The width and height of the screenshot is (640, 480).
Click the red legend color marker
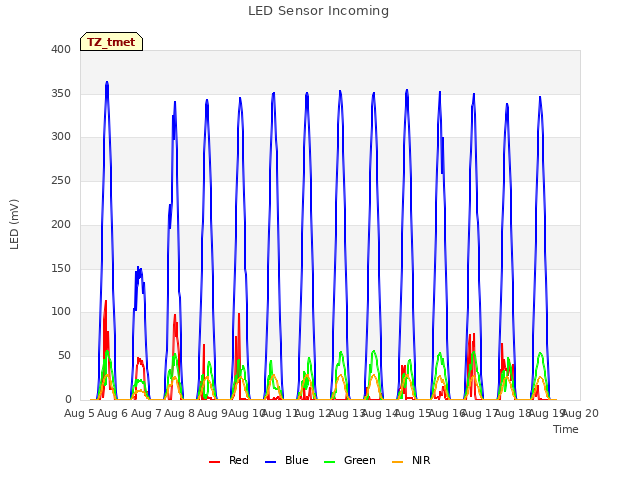(x=214, y=462)
